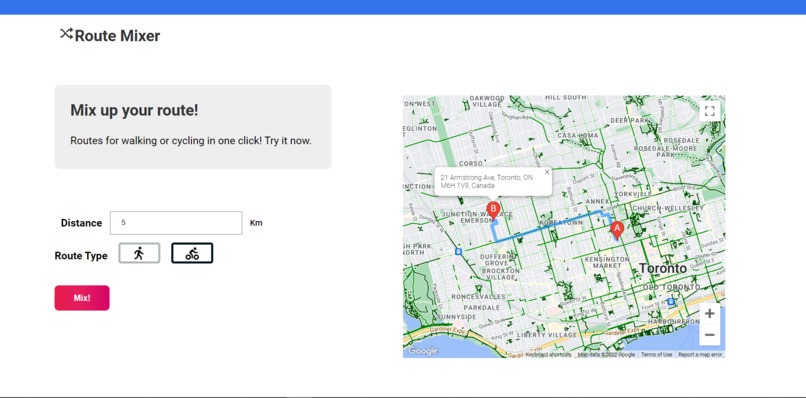Click the Harbourfront label on map
The image size is (806, 398).
[673, 321]
